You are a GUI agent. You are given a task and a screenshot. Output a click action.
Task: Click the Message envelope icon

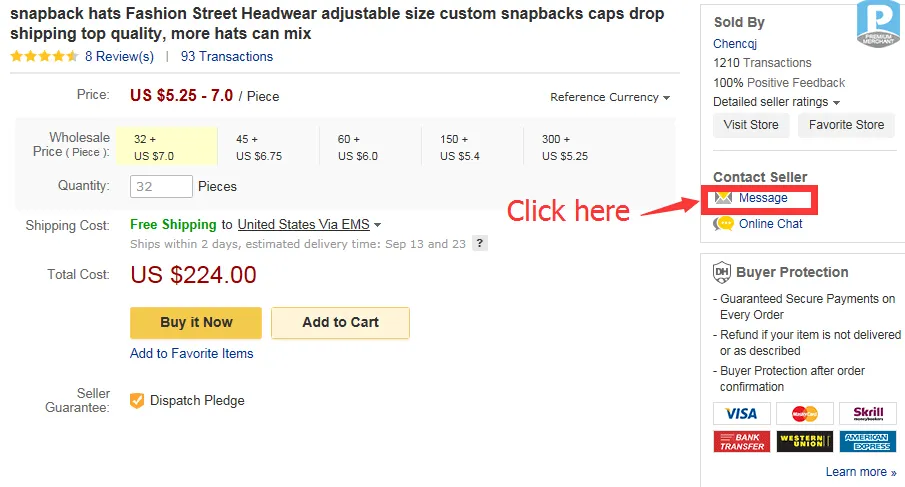(723, 198)
